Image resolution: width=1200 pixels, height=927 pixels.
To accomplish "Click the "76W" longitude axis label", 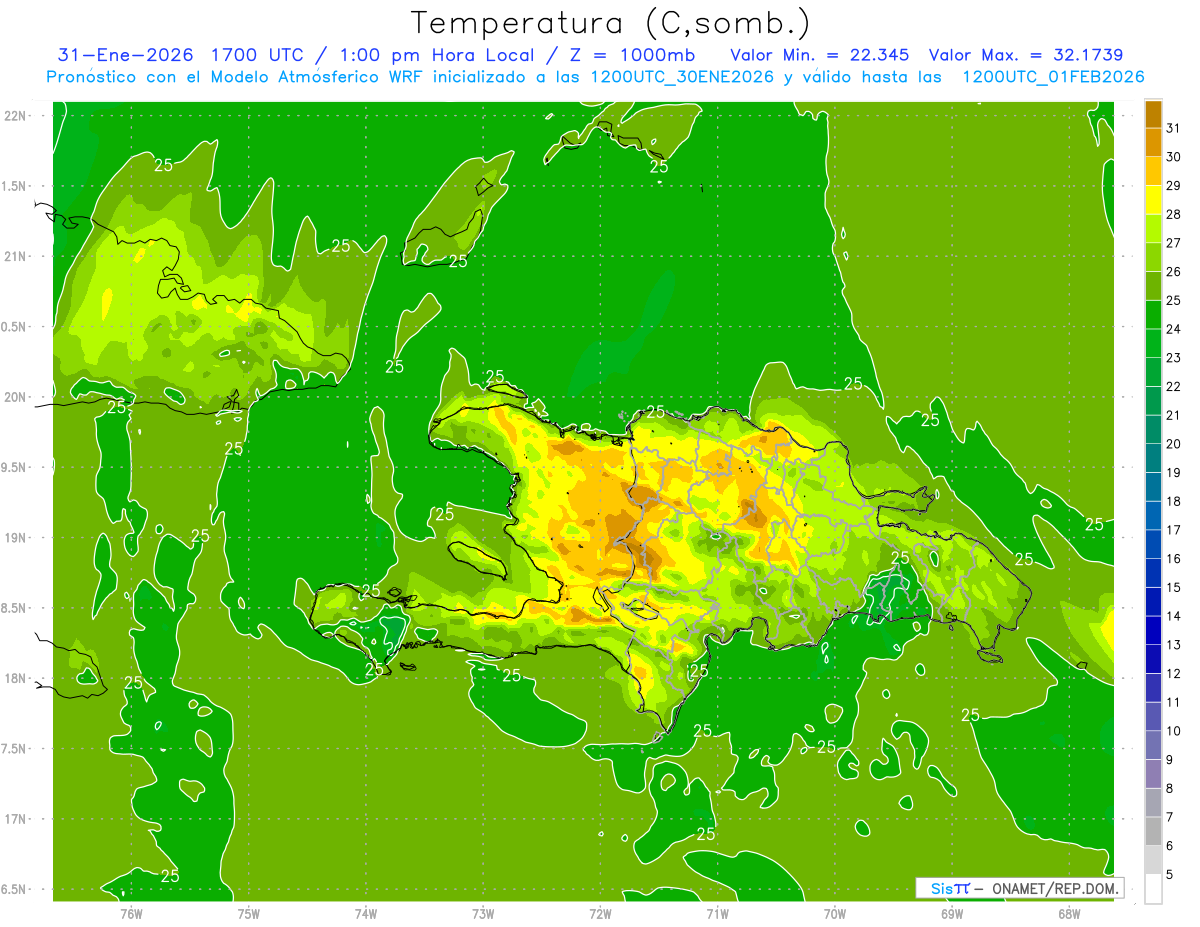I will click(131, 913).
